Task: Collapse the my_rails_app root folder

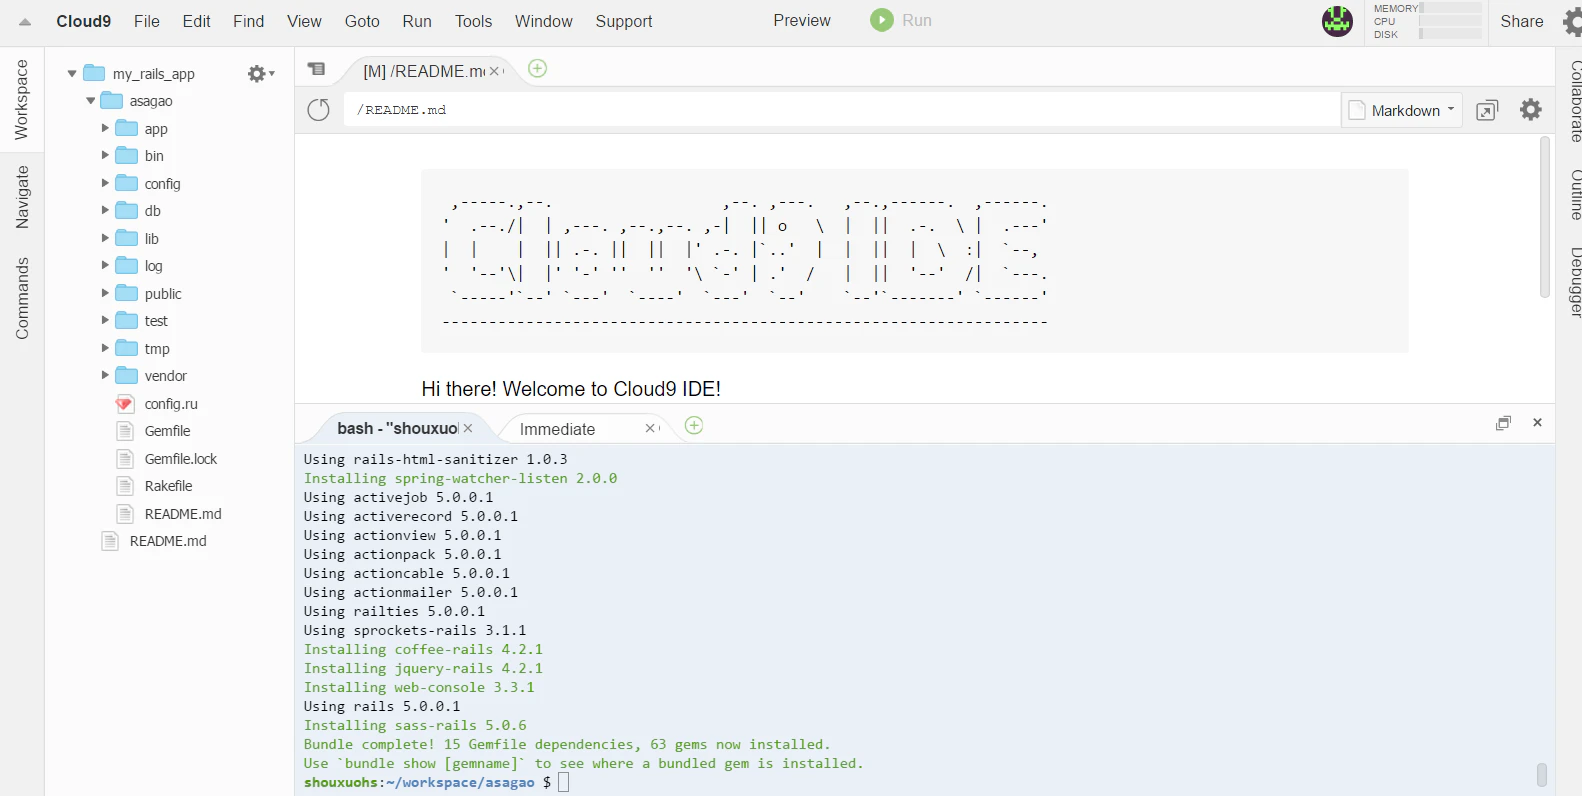Action: [72, 74]
